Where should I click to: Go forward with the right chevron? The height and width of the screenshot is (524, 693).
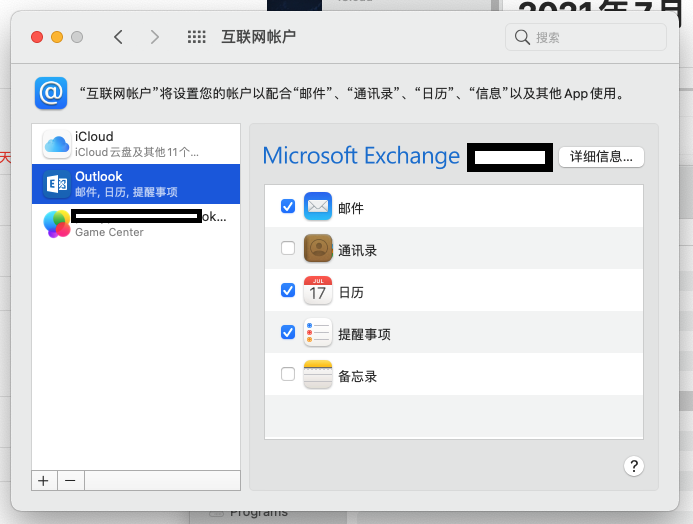tap(154, 37)
